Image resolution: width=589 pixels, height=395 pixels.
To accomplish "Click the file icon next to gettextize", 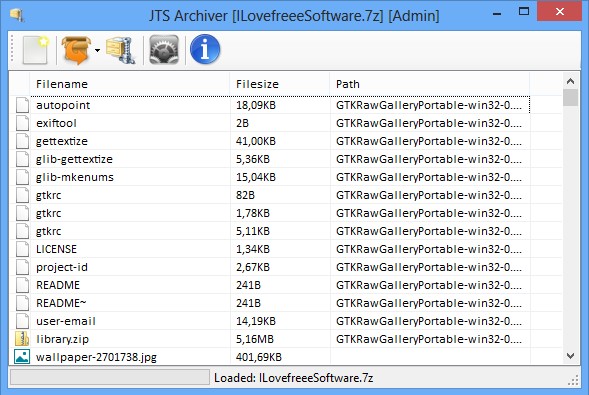I will pos(22,141).
